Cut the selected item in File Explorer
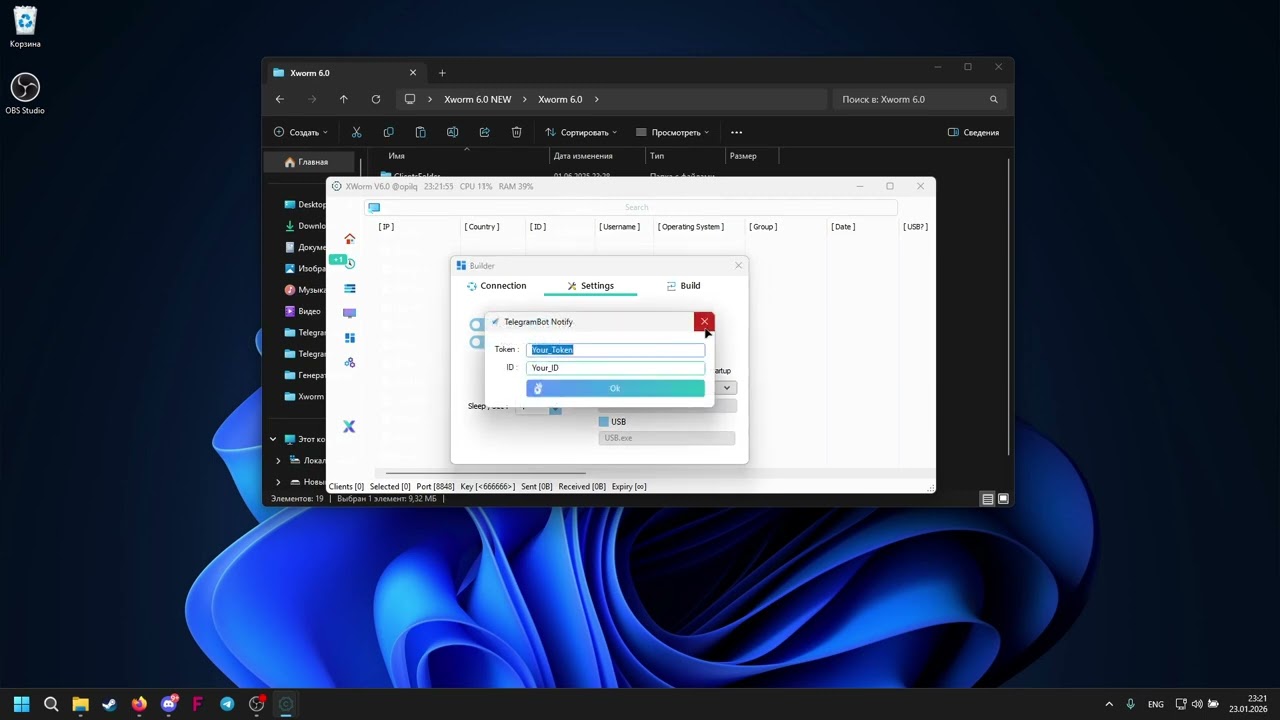 (356, 132)
